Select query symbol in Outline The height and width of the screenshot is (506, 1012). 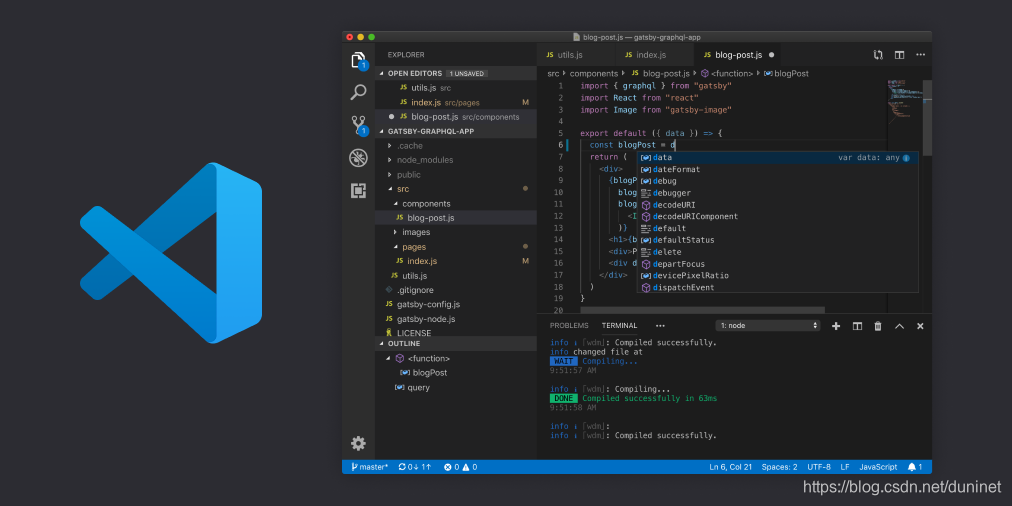click(x=456, y=387)
